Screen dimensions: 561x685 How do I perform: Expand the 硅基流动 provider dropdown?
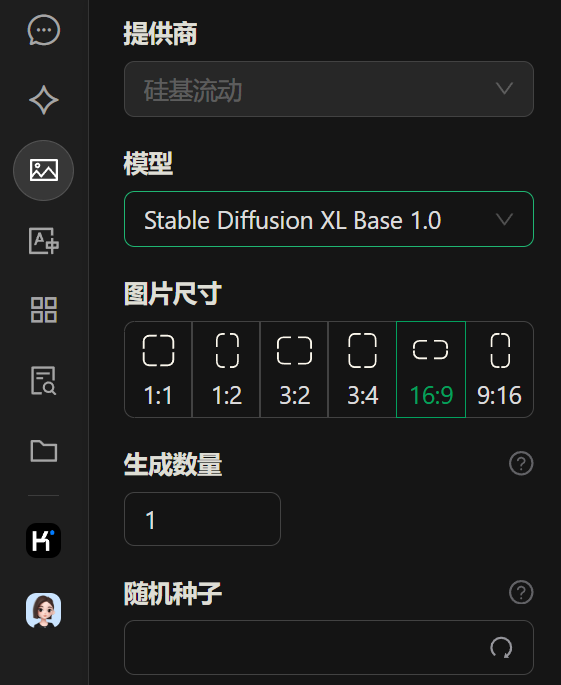329,89
